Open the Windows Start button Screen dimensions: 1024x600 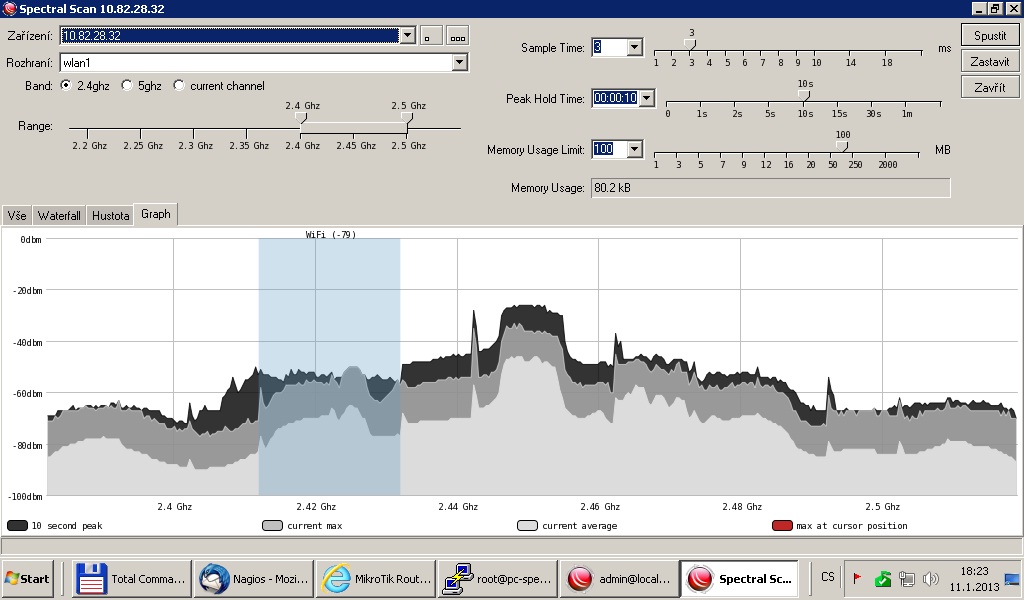pyautogui.click(x=27, y=578)
